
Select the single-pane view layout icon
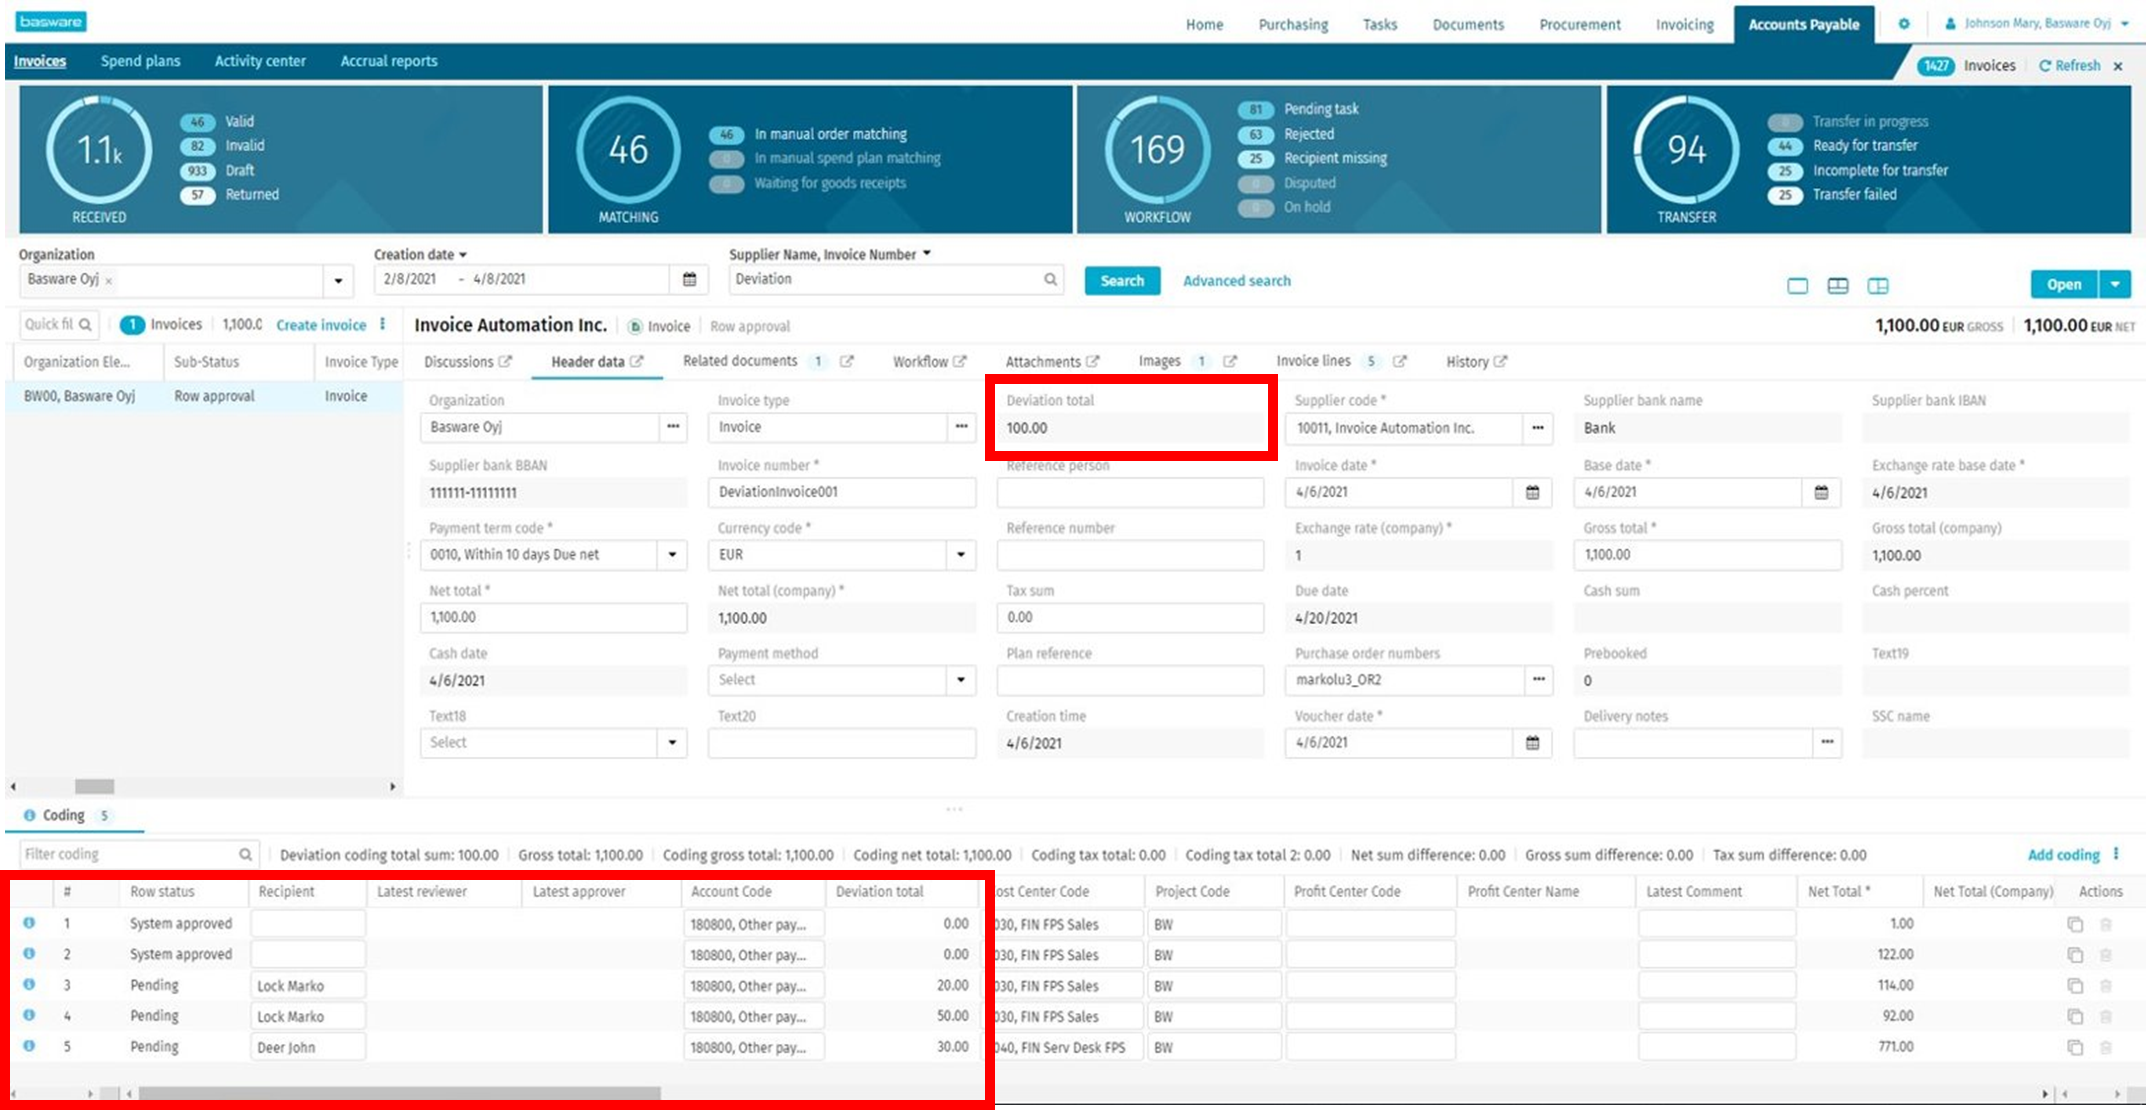[x=1796, y=285]
